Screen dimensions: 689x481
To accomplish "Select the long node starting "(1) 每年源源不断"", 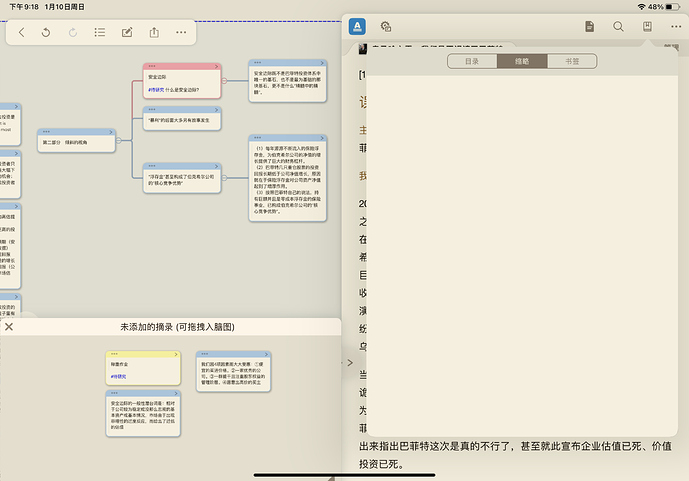I will [287, 180].
